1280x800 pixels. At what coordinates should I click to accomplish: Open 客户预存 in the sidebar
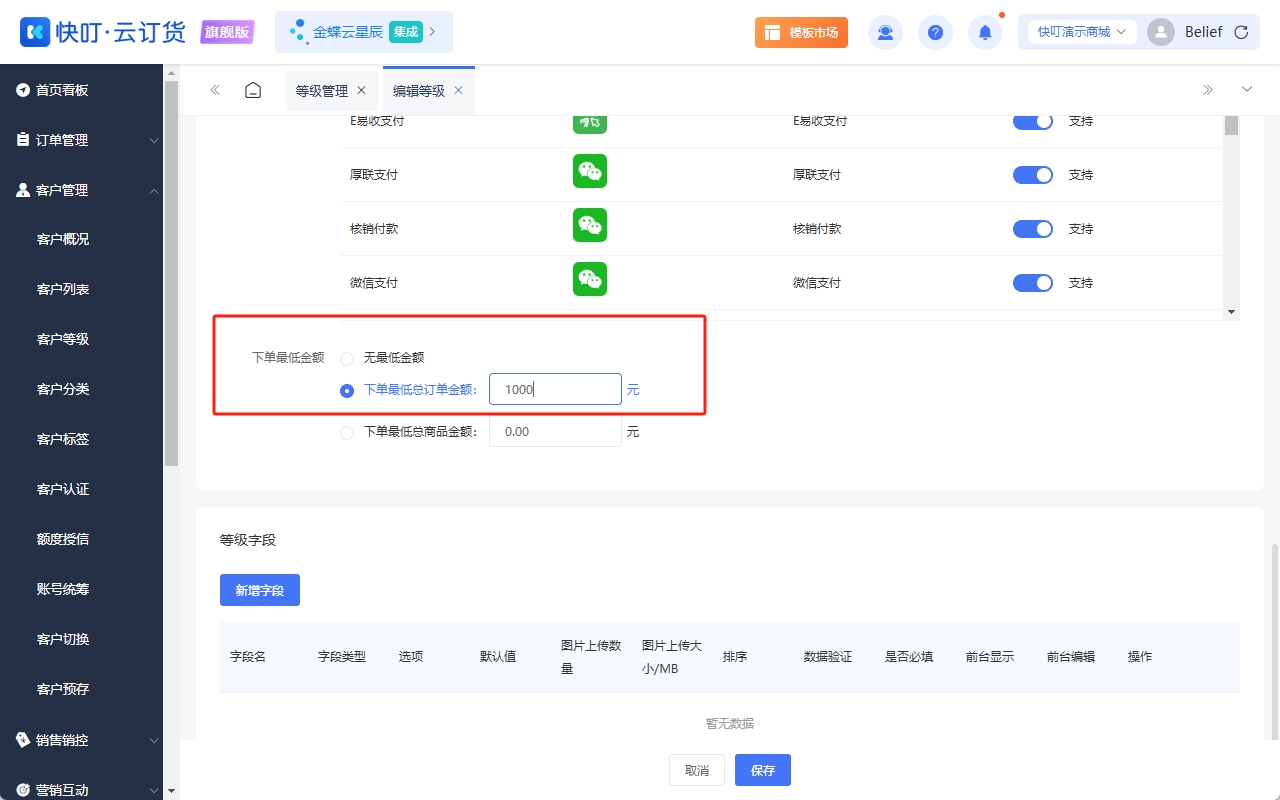coord(63,689)
